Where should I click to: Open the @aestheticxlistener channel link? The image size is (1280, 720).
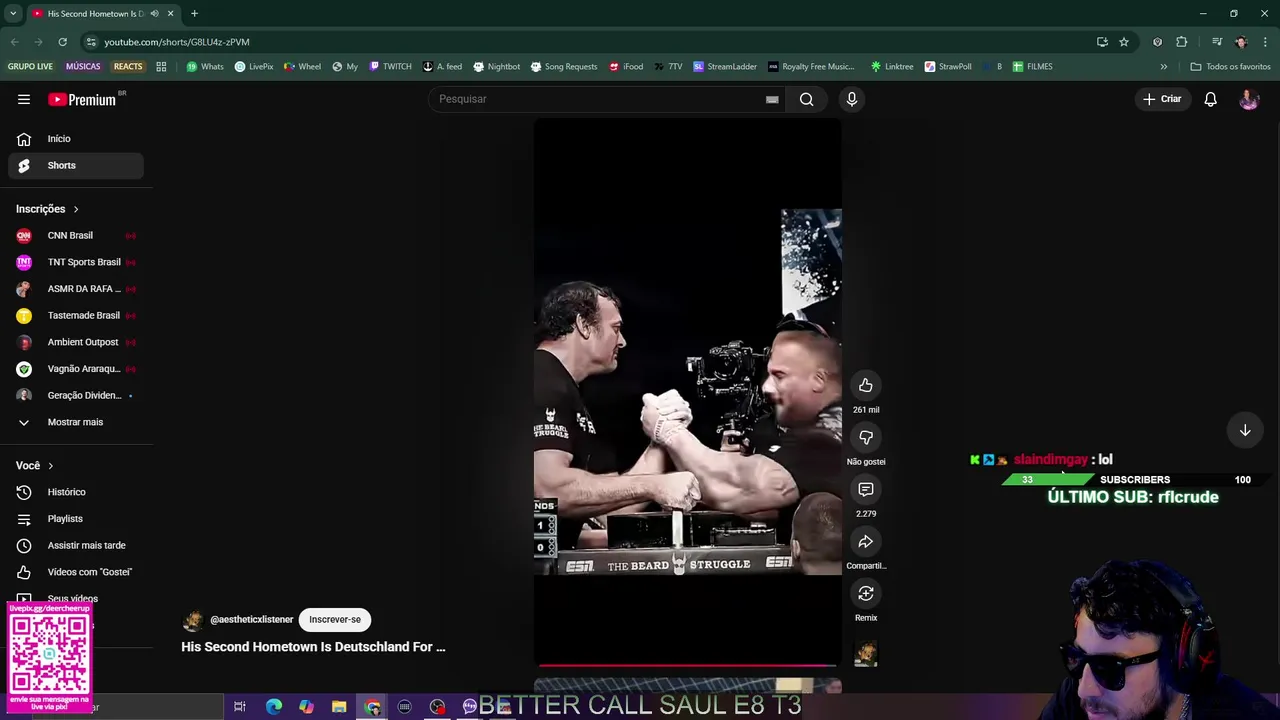(252, 620)
